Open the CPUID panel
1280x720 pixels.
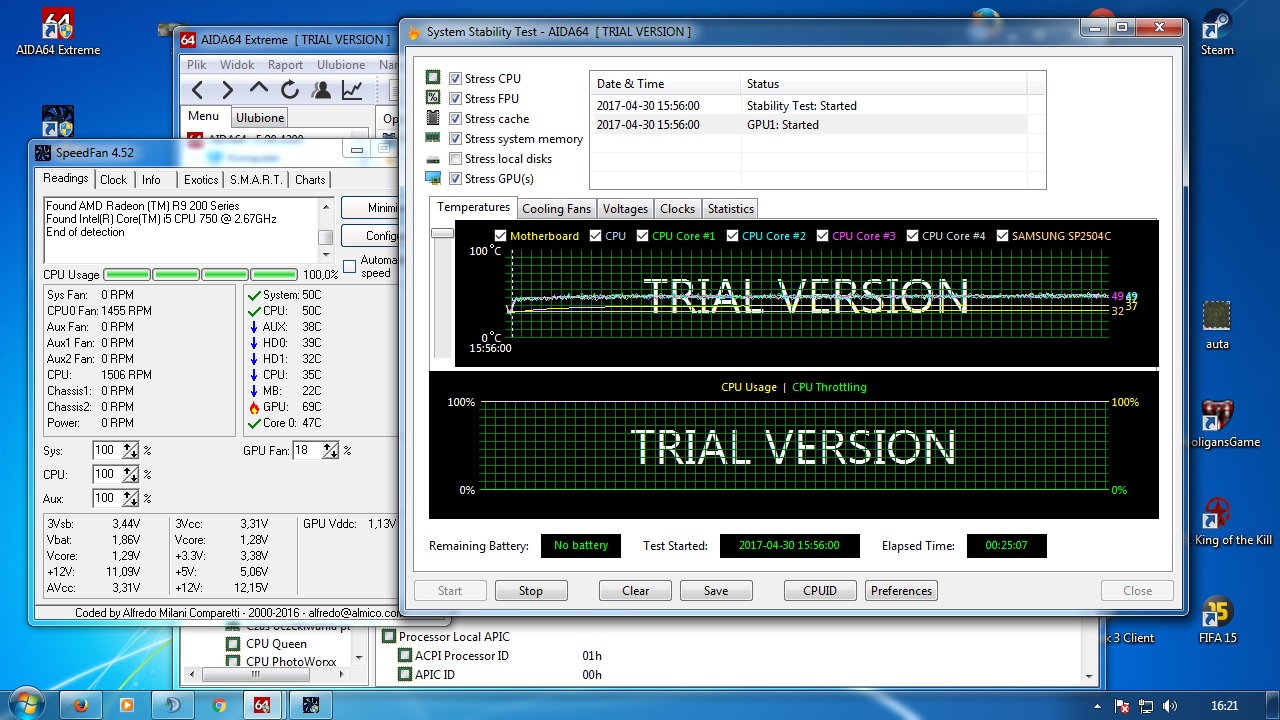coord(820,591)
